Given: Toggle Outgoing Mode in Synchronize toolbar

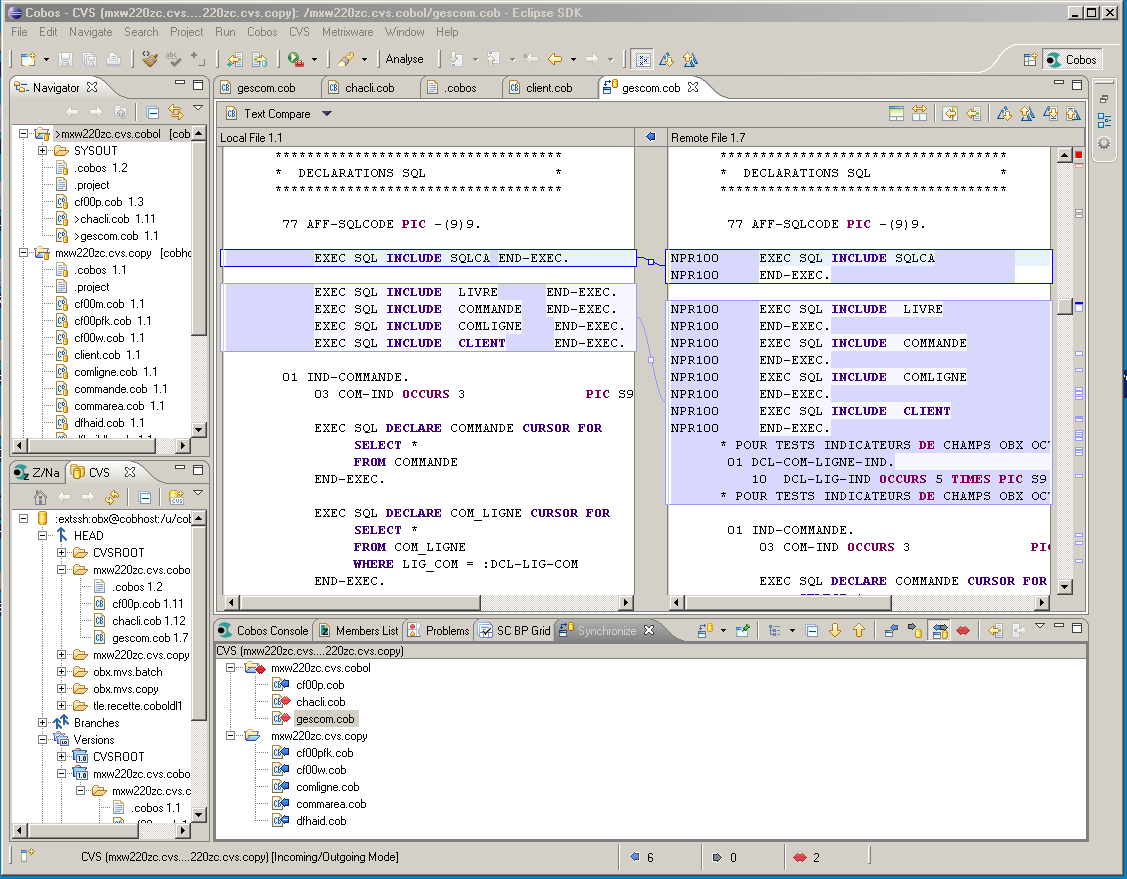Looking at the screenshot, I should click(915, 631).
